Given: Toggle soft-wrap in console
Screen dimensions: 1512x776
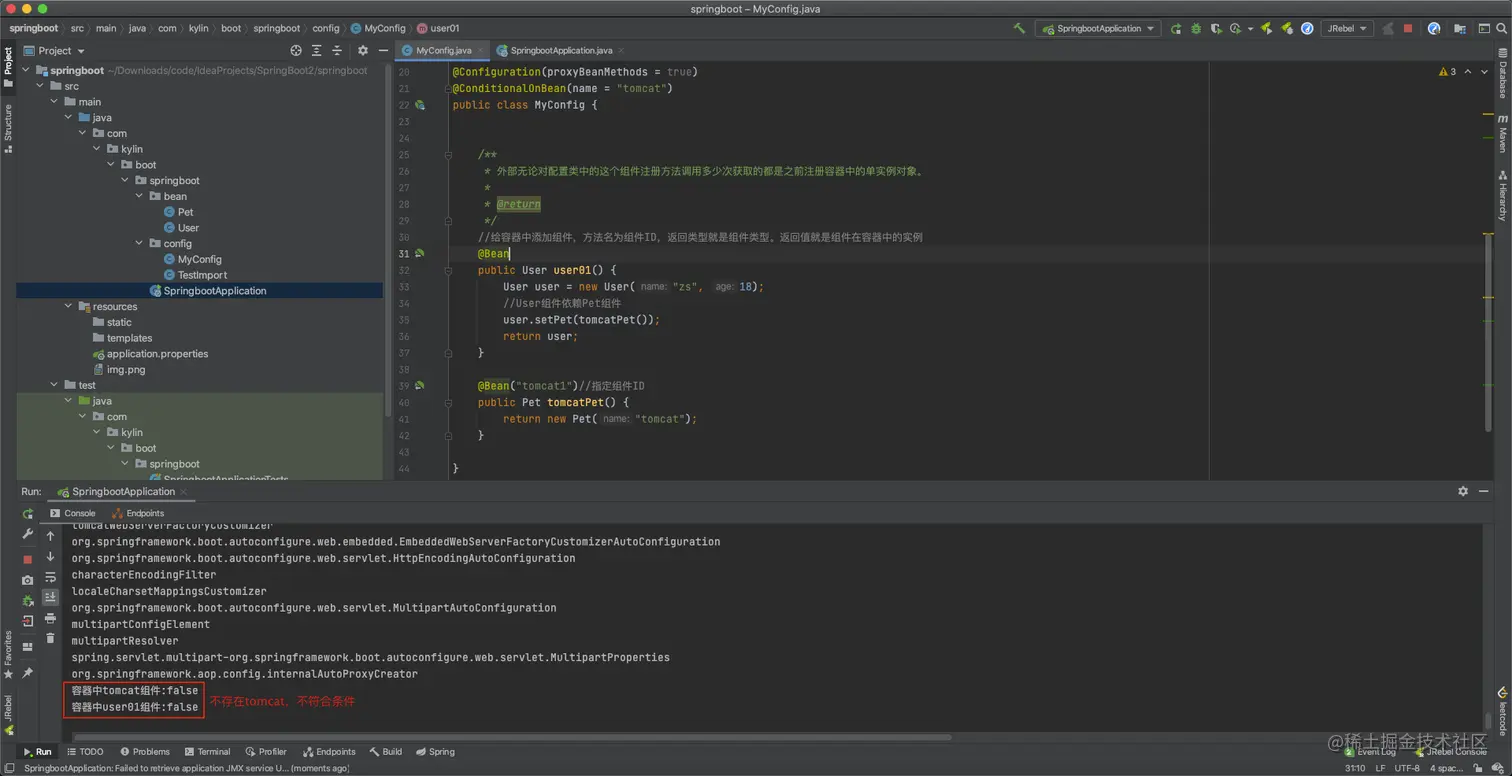Looking at the screenshot, I should pos(50,577).
